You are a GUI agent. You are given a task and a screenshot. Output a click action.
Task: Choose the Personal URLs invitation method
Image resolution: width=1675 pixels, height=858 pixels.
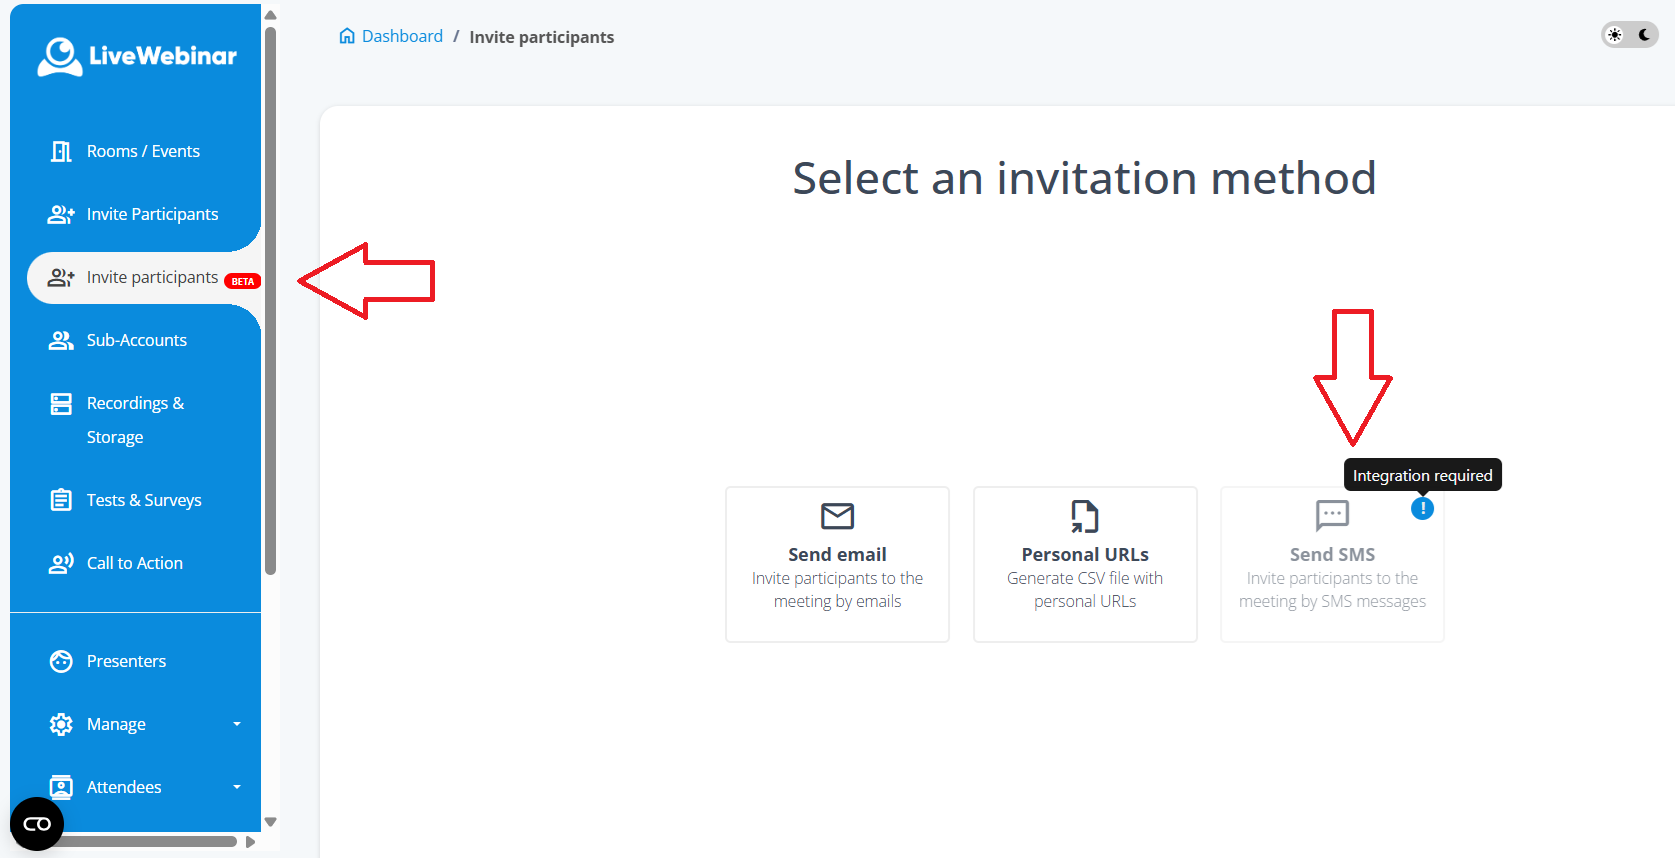pos(1085,564)
